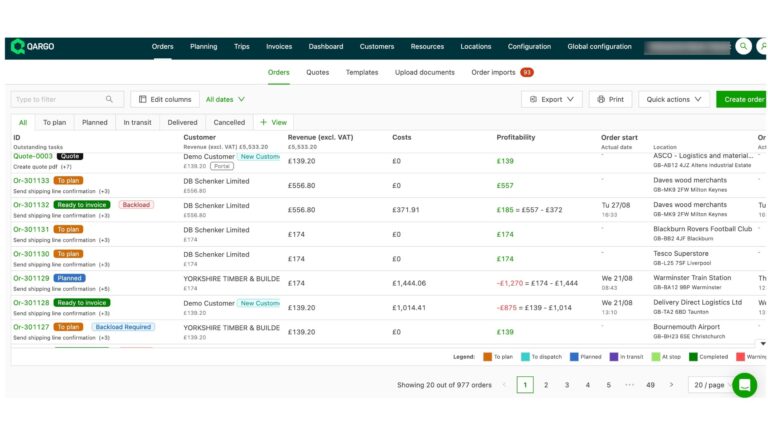Open the Quick actions dropdown
The image size is (768, 432).
(x=673, y=99)
